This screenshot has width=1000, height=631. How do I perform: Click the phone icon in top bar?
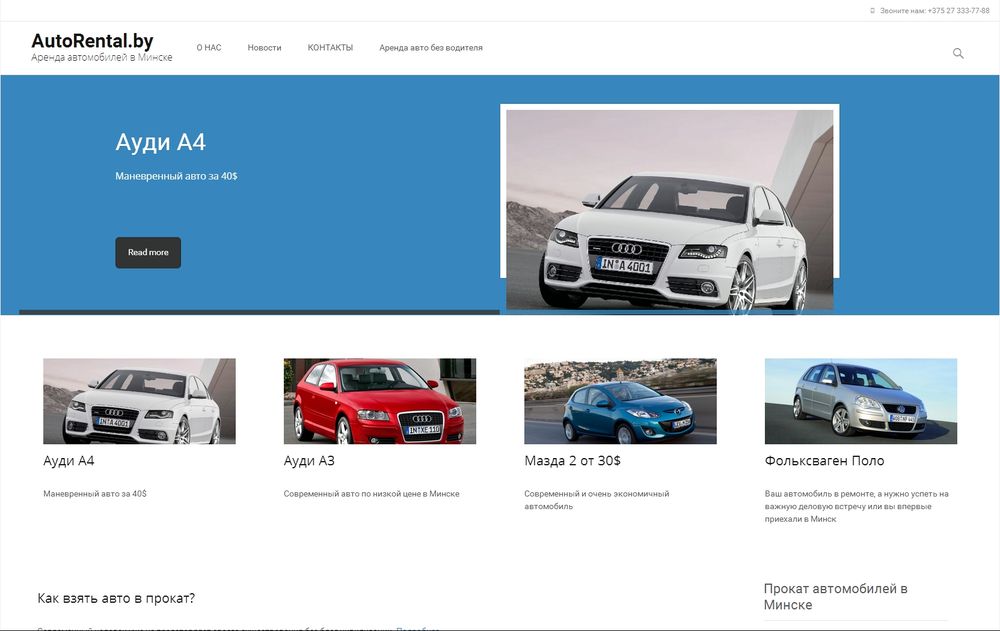(872, 11)
